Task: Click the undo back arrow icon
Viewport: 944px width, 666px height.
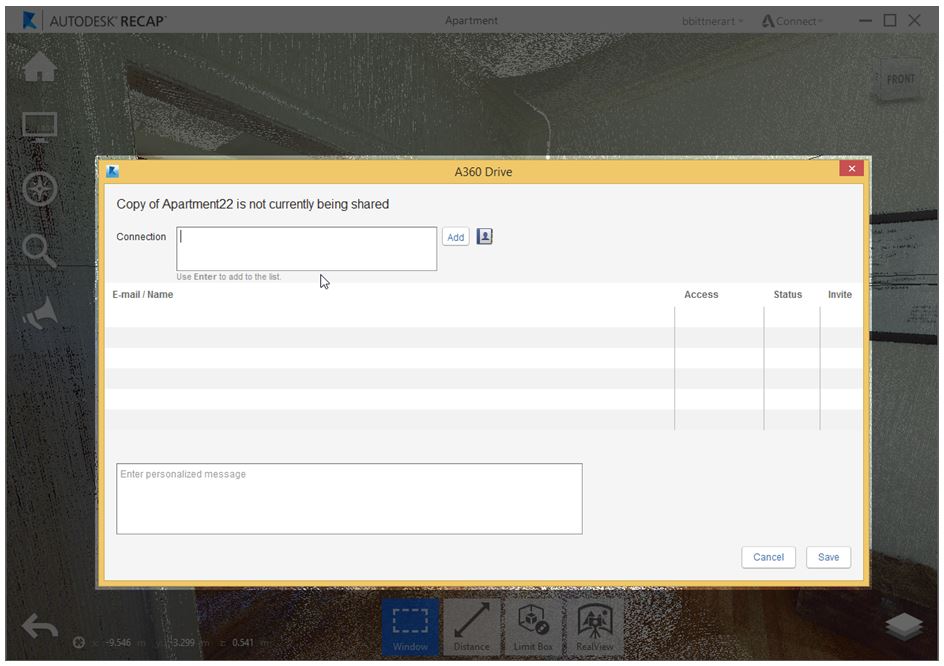Action: click(40, 626)
